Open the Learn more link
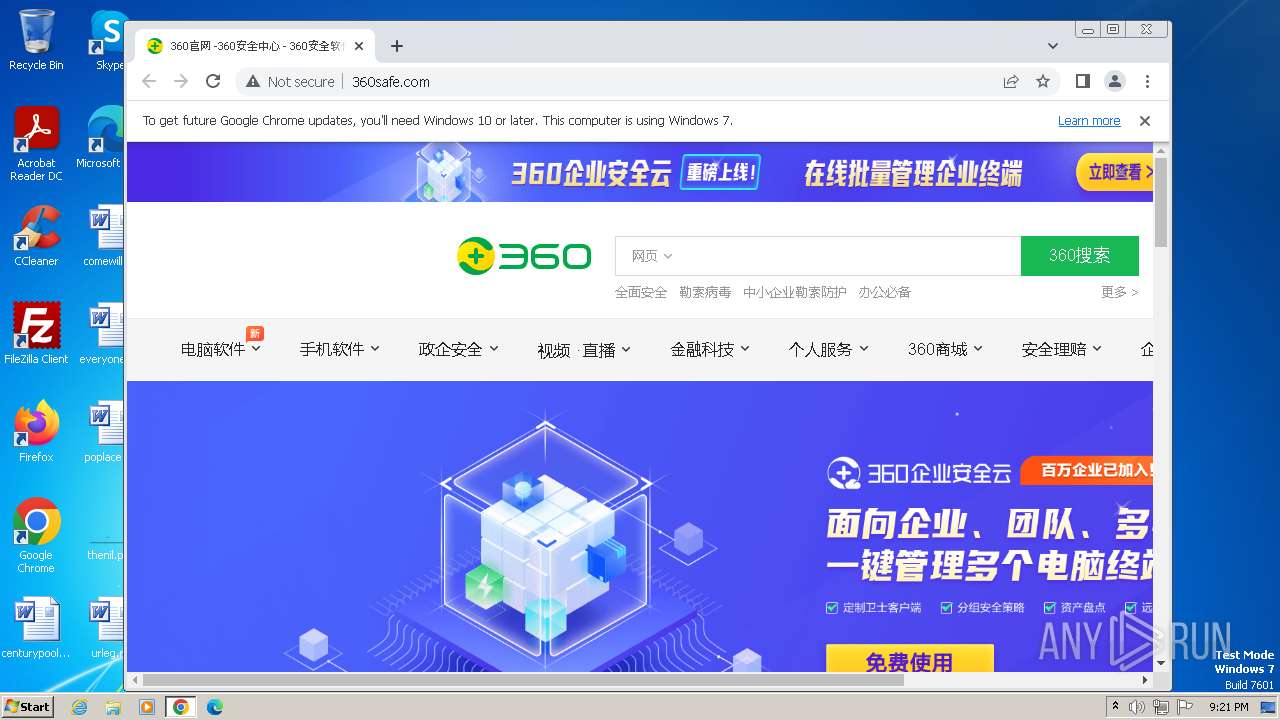The image size is (1280, 720). 1089,121
